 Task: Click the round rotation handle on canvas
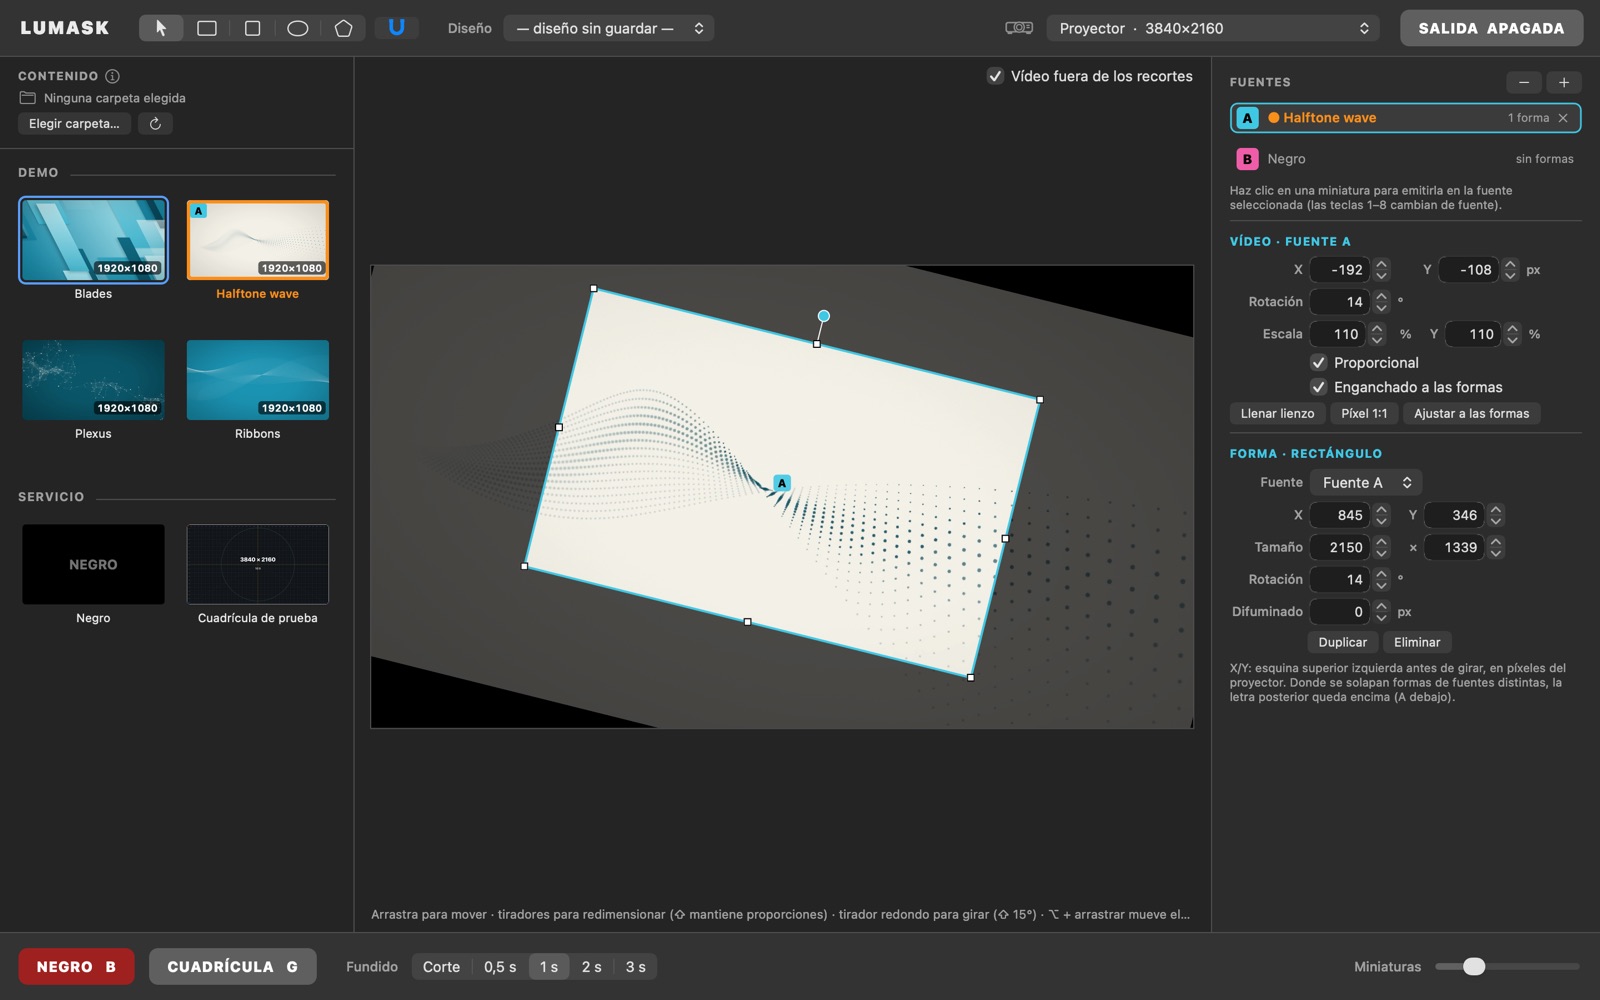click(823, 316)
